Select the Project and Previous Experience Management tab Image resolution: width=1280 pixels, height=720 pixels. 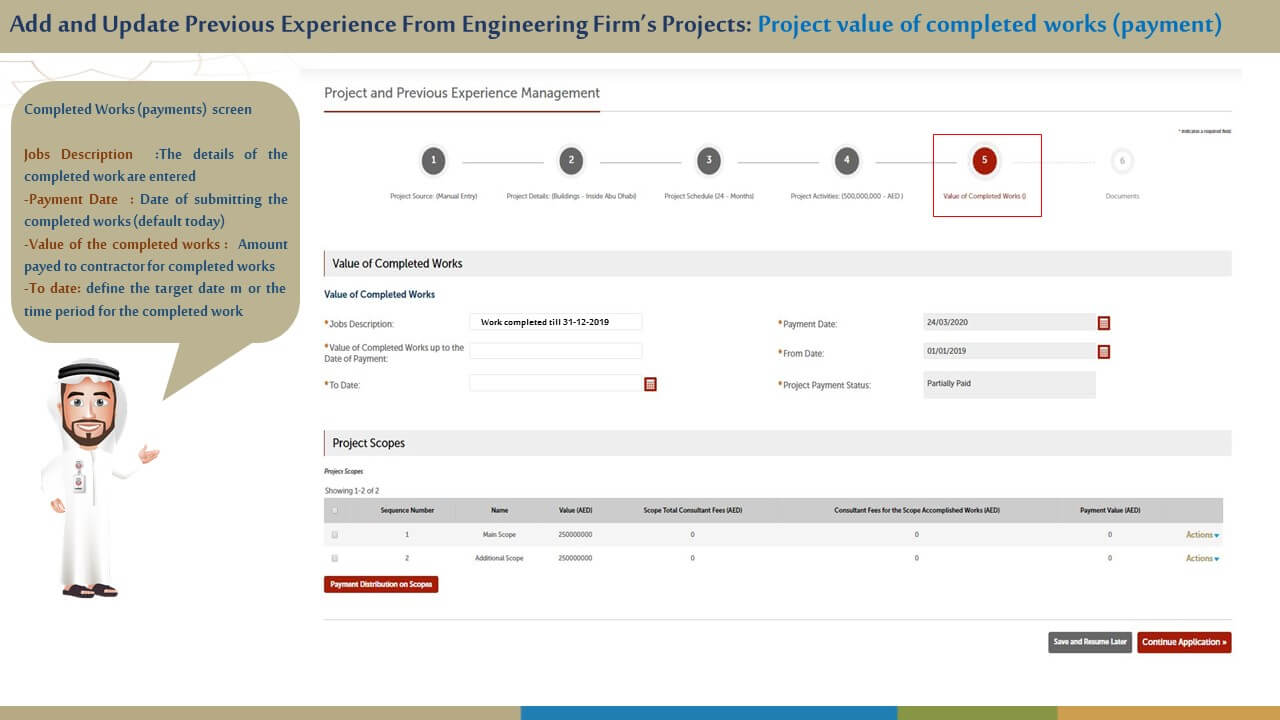[x=462, y=93]
